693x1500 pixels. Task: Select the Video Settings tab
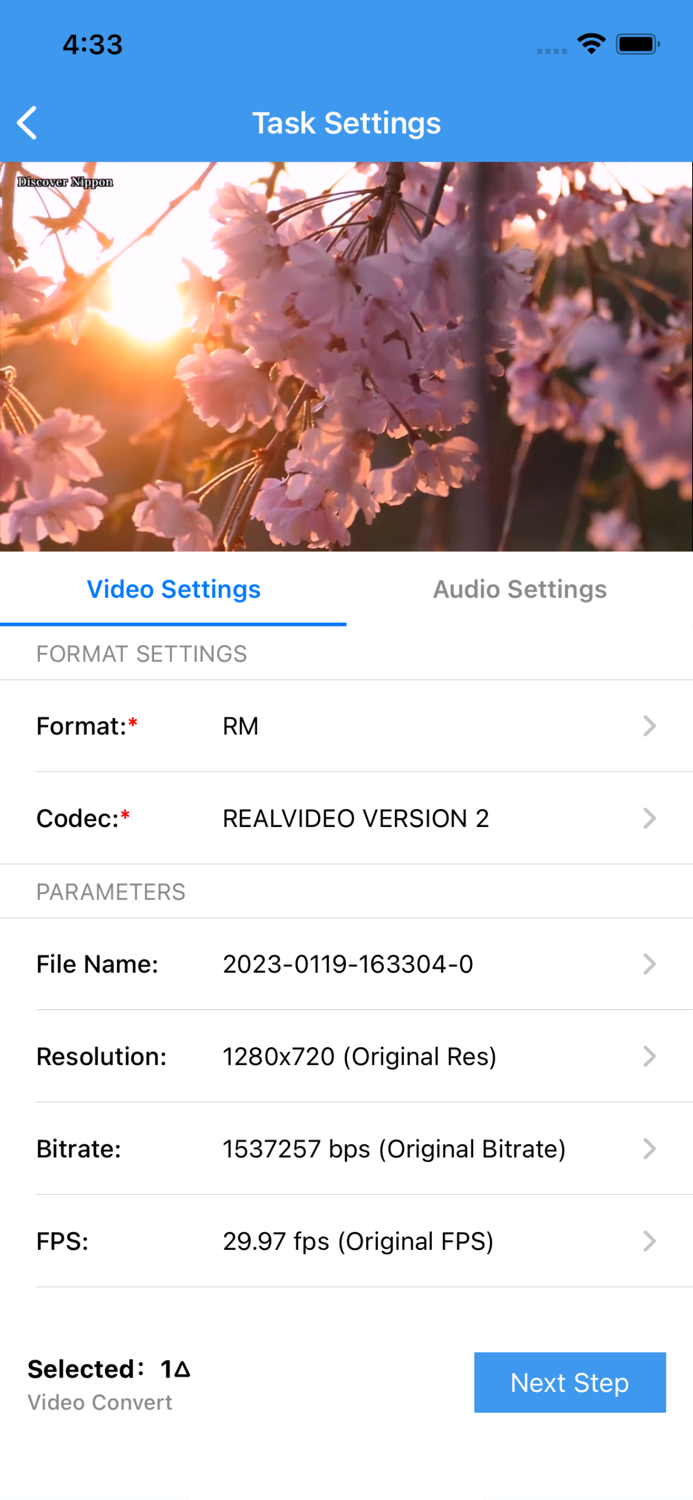pyautogui.click(x=173, y=589)
